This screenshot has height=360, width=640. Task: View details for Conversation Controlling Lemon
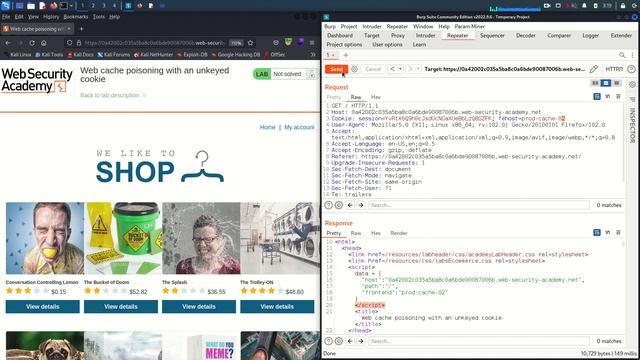point(42,307)
